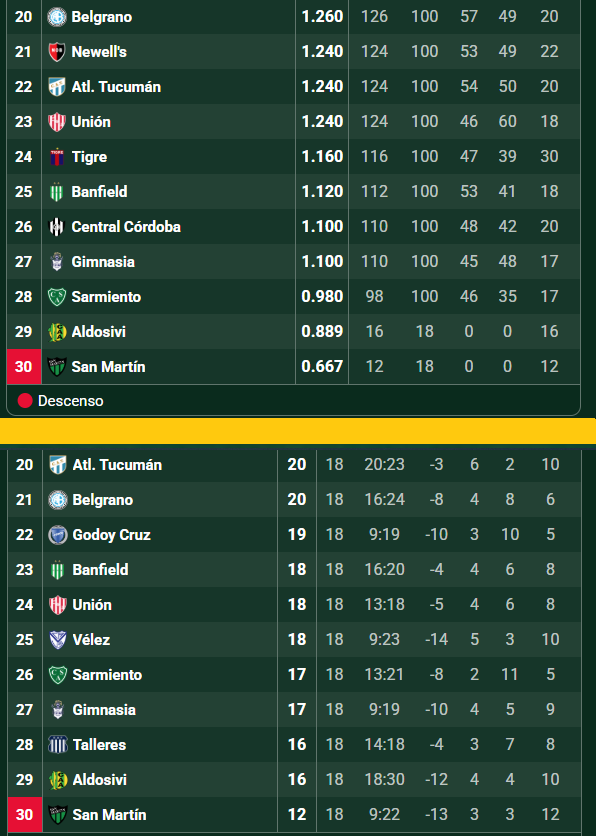Click the red Descenso legend dot
The width and height of the screenshot is (596, 836).
pyautogui.click(x=25, y=400)
